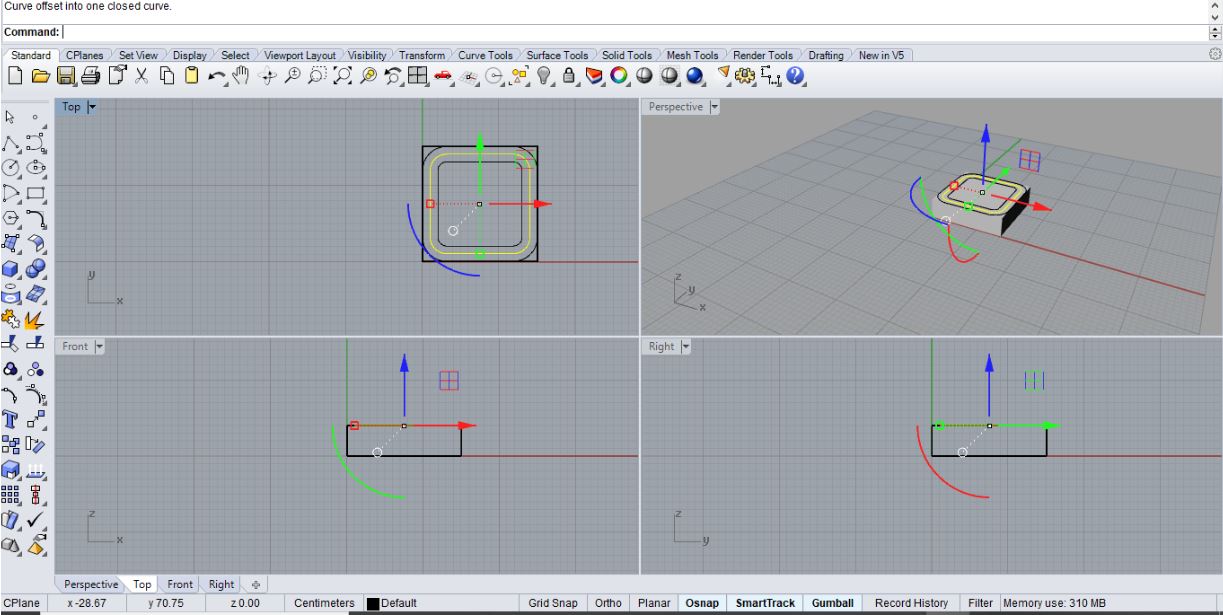Click the red car Set View icon

click(444, 75)
